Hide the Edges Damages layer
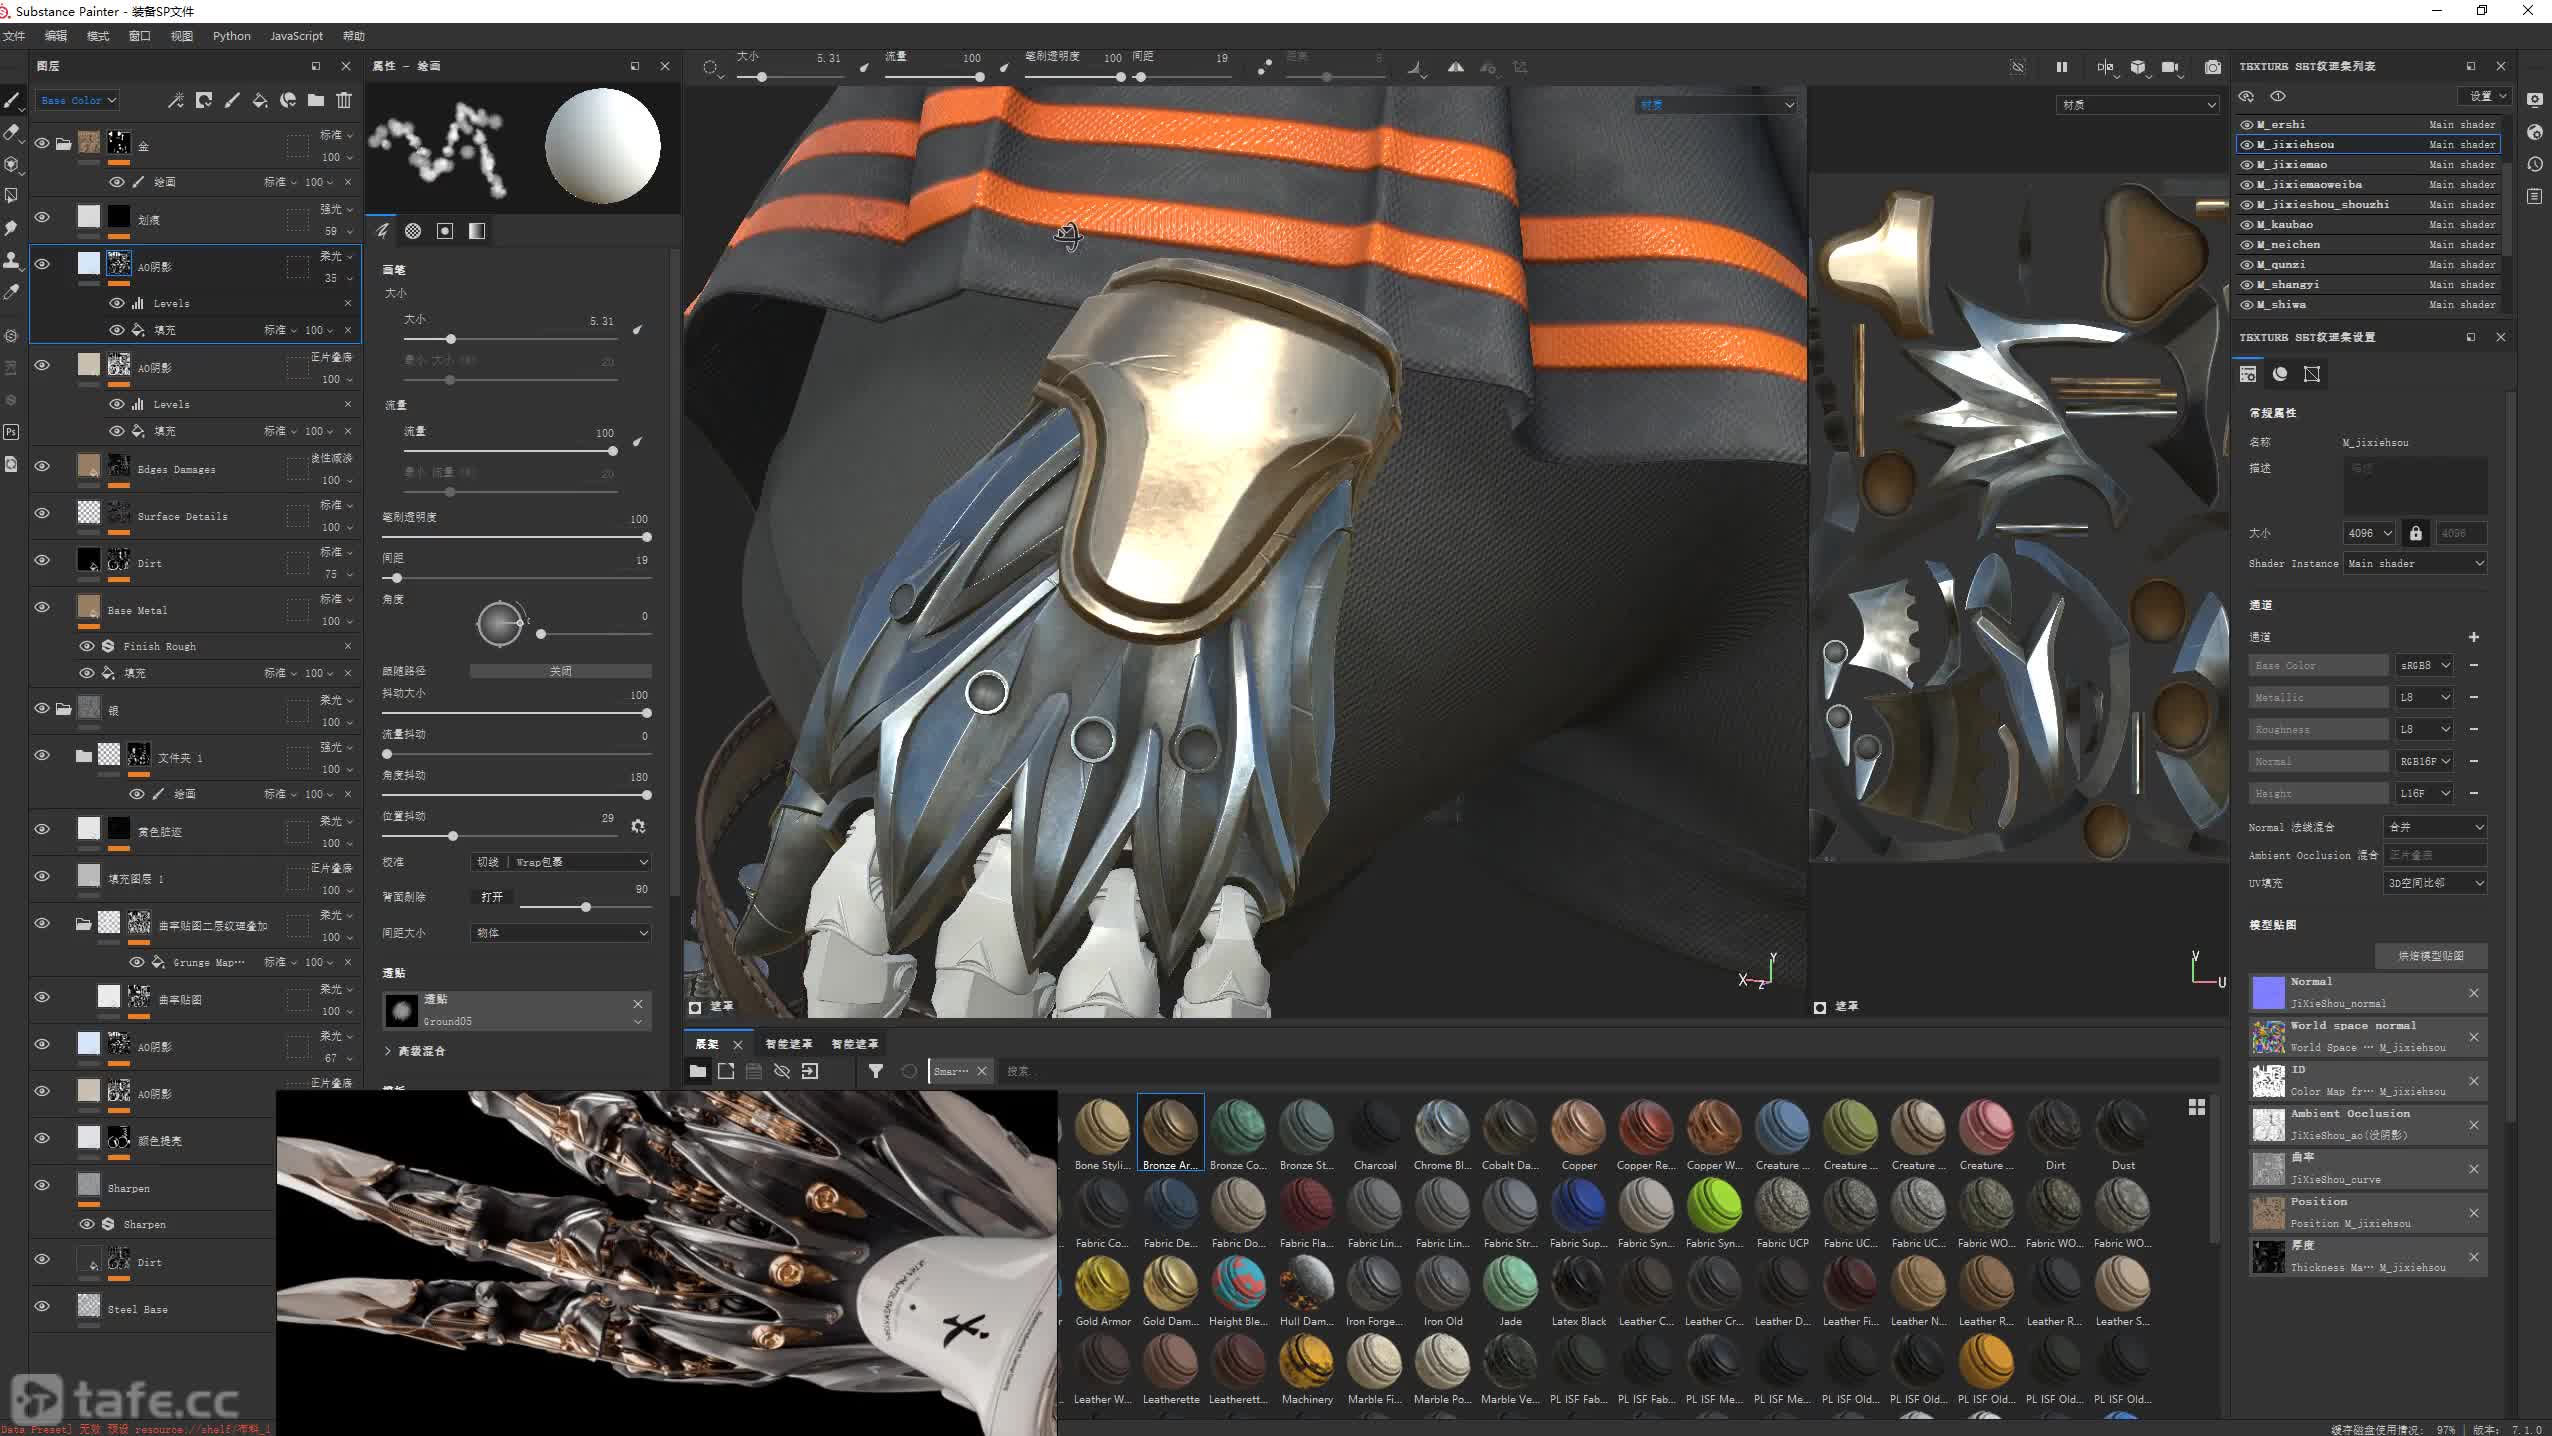 pos(42,466)
